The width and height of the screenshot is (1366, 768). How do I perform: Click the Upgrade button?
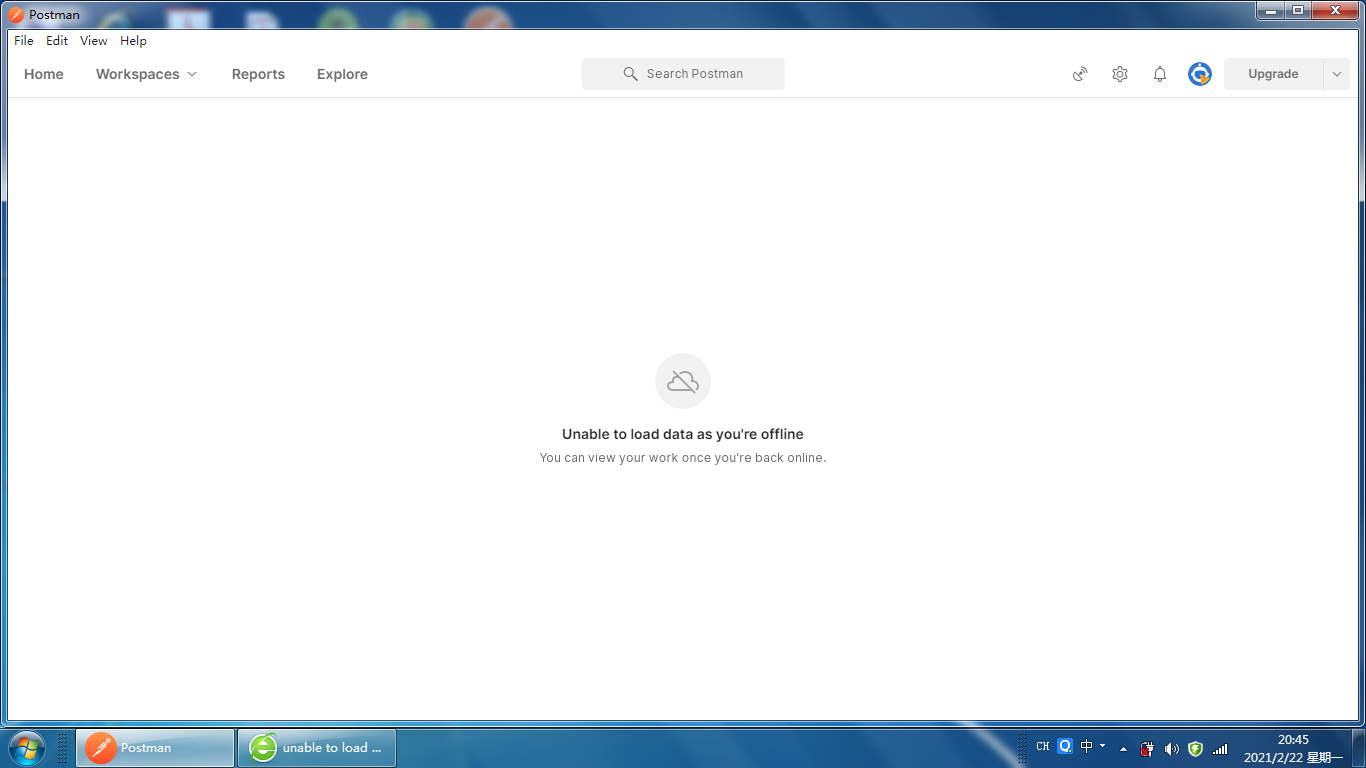click(1272, 73)
